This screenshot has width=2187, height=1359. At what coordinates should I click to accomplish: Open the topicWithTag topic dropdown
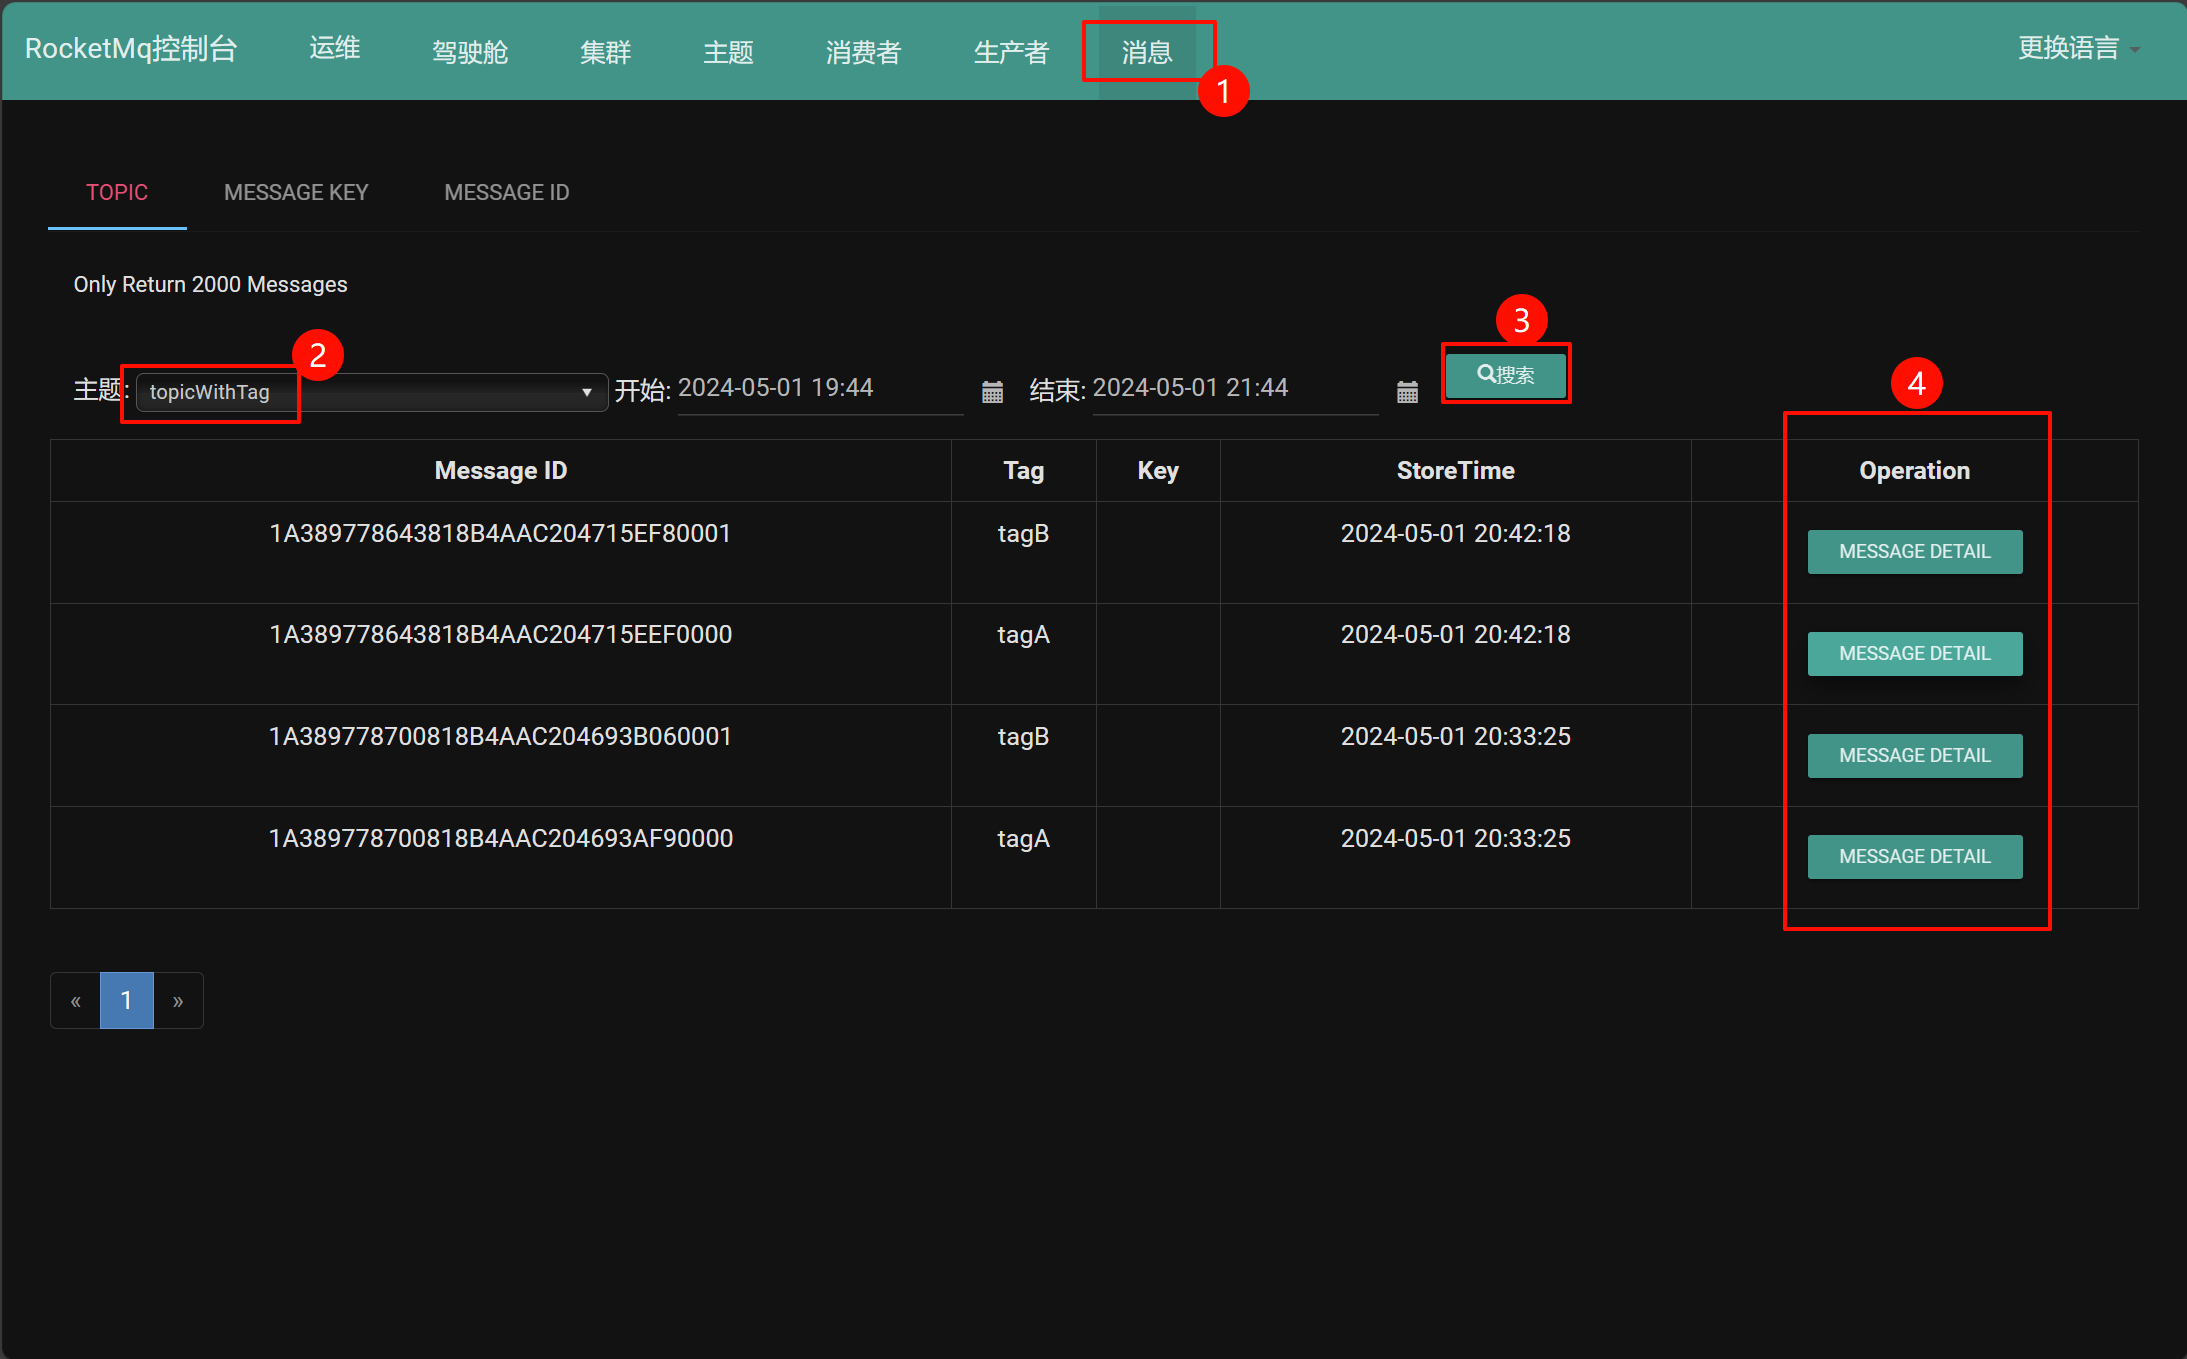[x=371, y=392]
